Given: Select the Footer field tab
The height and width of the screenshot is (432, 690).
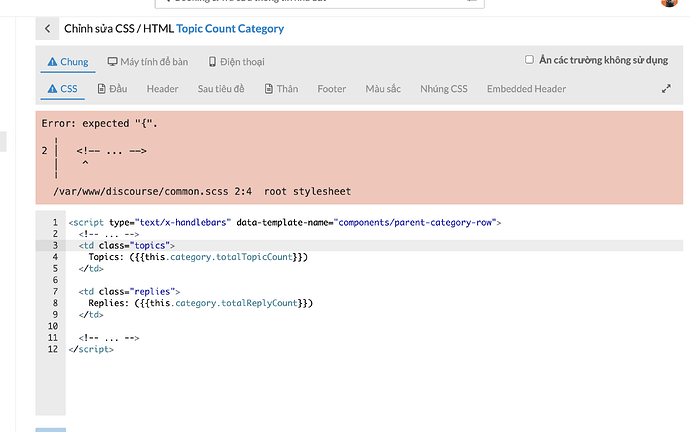Looking at the screenshot, I should tap(332, 89).
